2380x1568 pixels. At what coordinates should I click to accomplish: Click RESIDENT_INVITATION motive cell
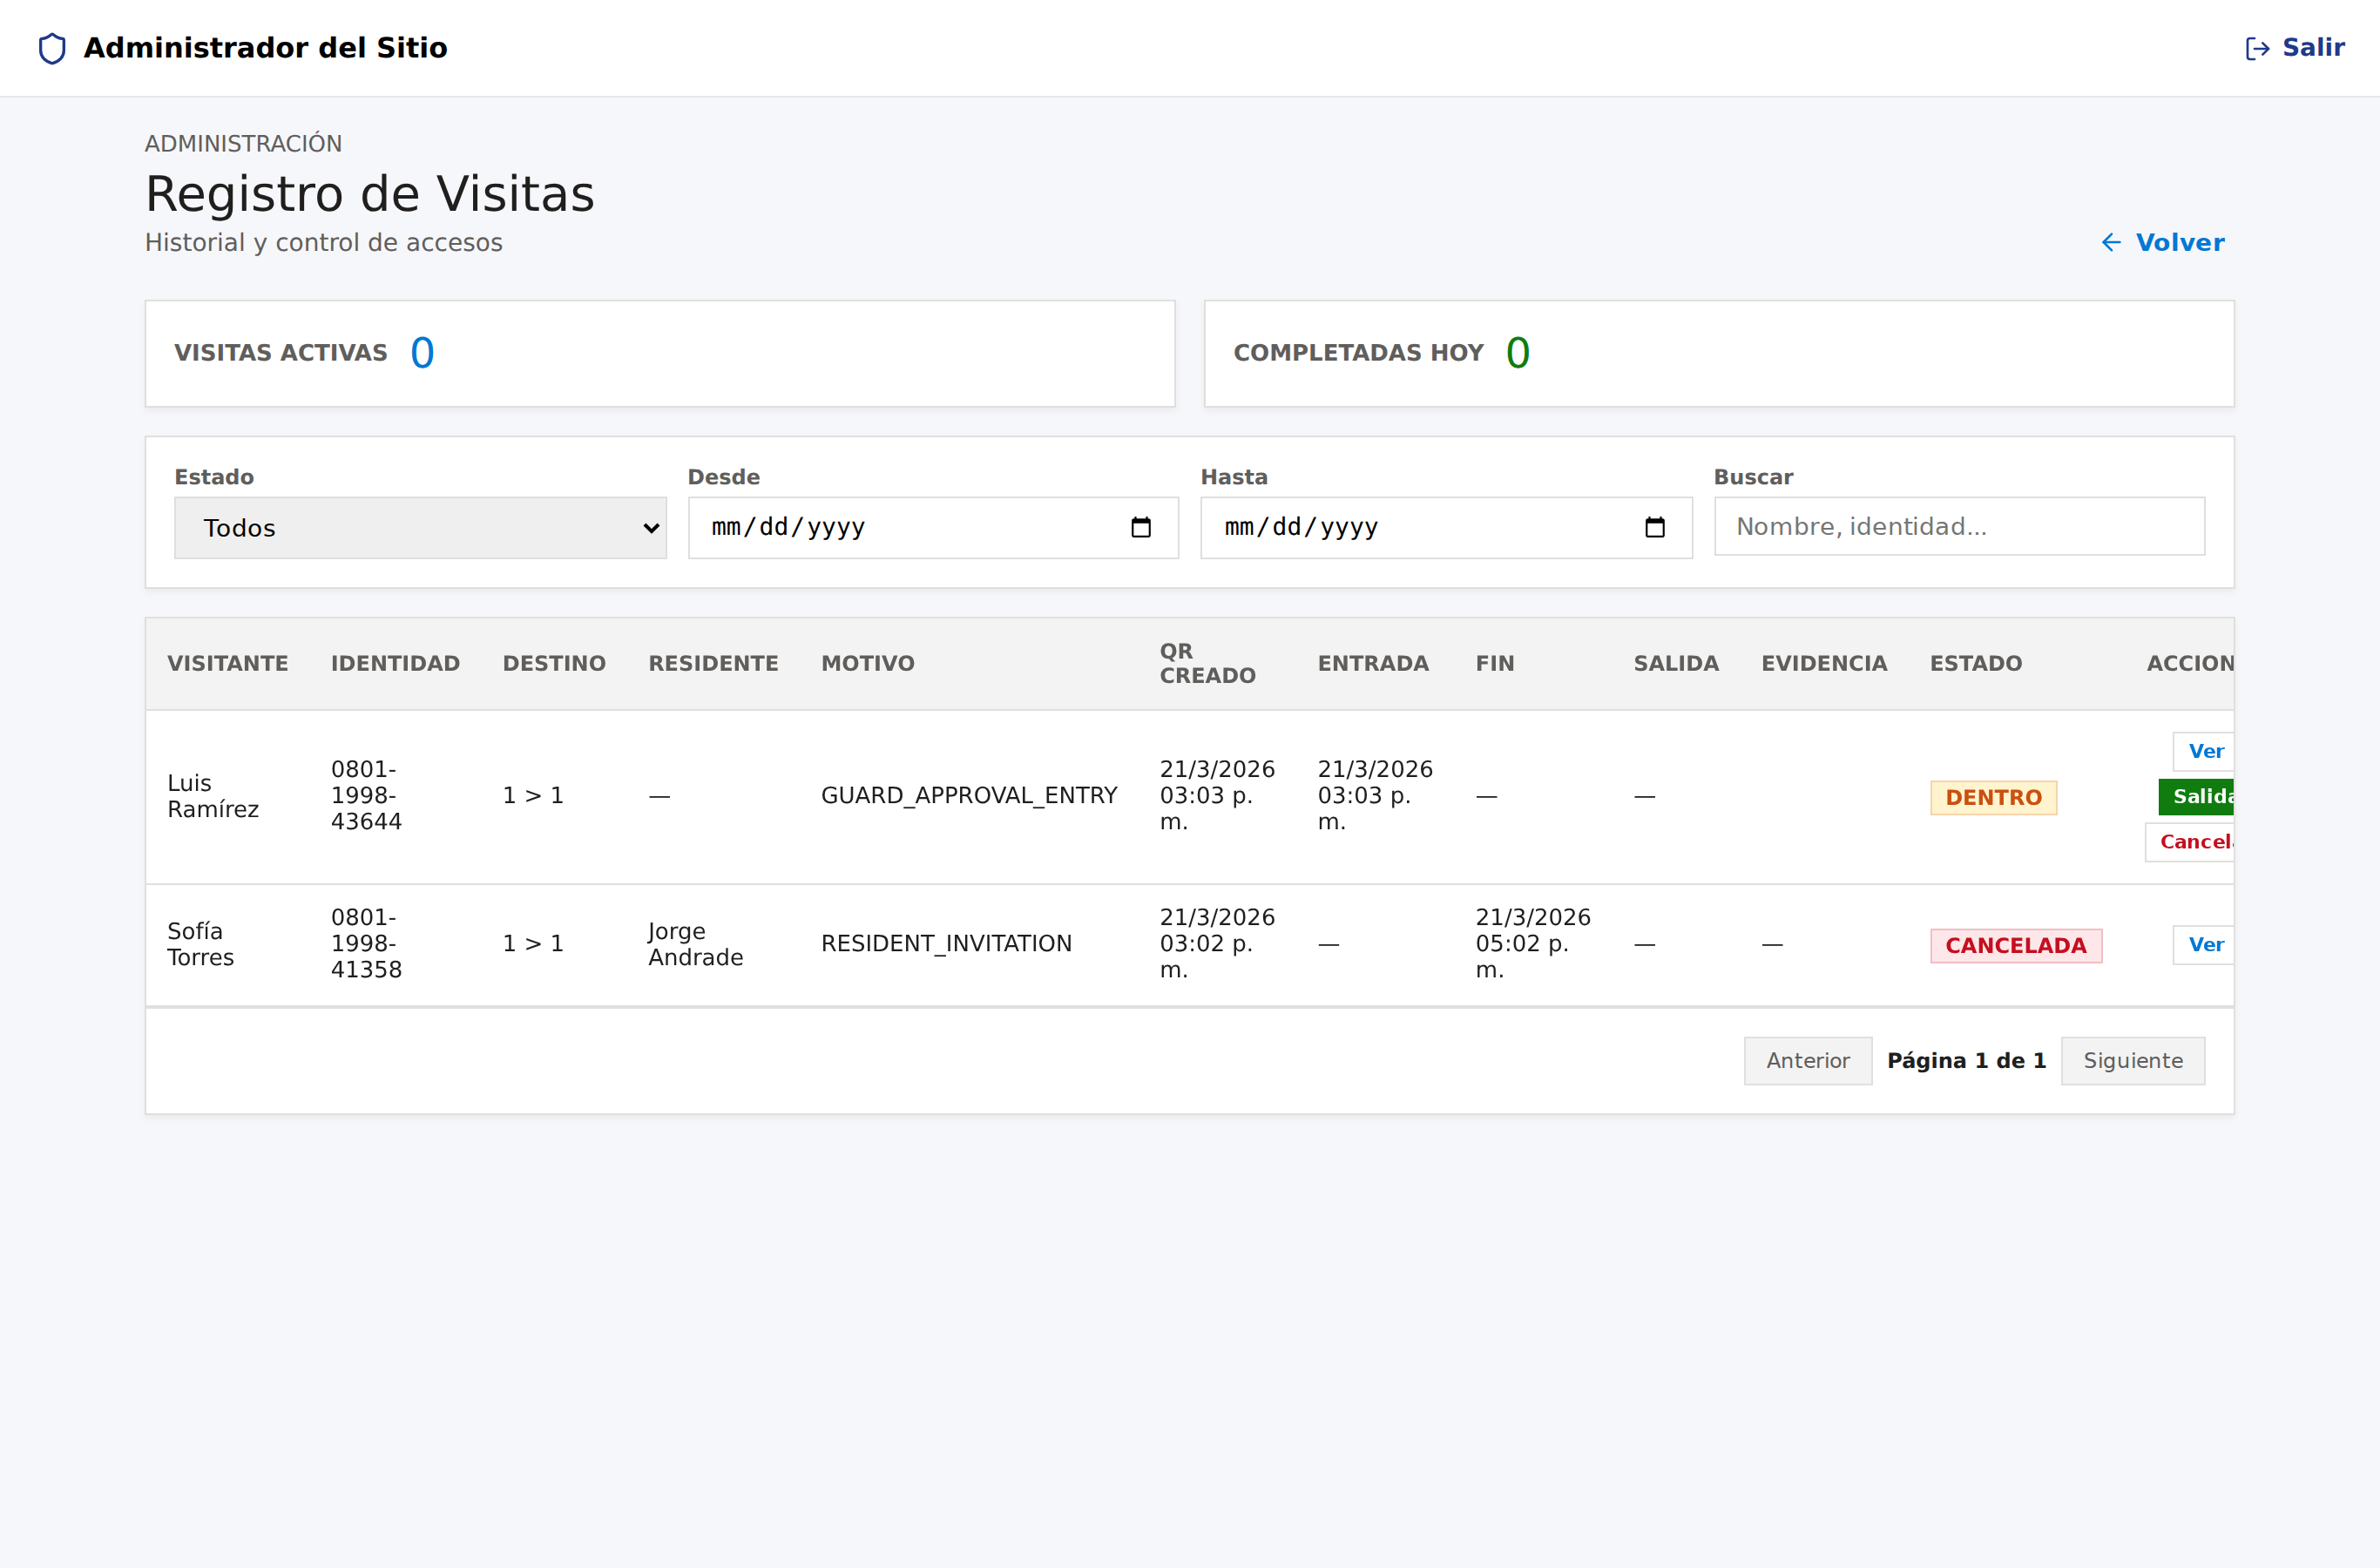coord(946,944)
